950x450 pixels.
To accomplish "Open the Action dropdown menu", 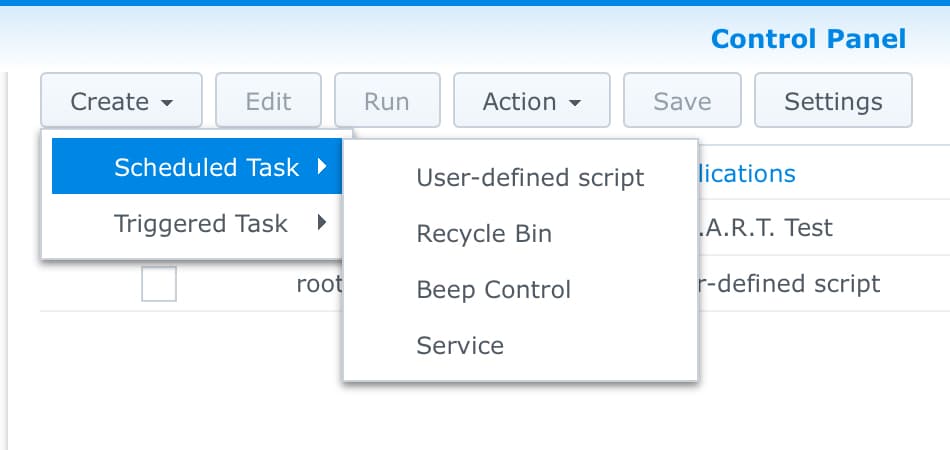I will coord(532,101).
